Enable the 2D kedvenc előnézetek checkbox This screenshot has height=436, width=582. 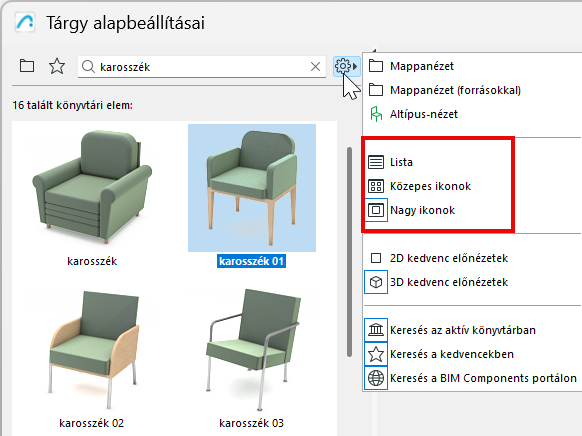pyautogui.click(x=376, y=258)
